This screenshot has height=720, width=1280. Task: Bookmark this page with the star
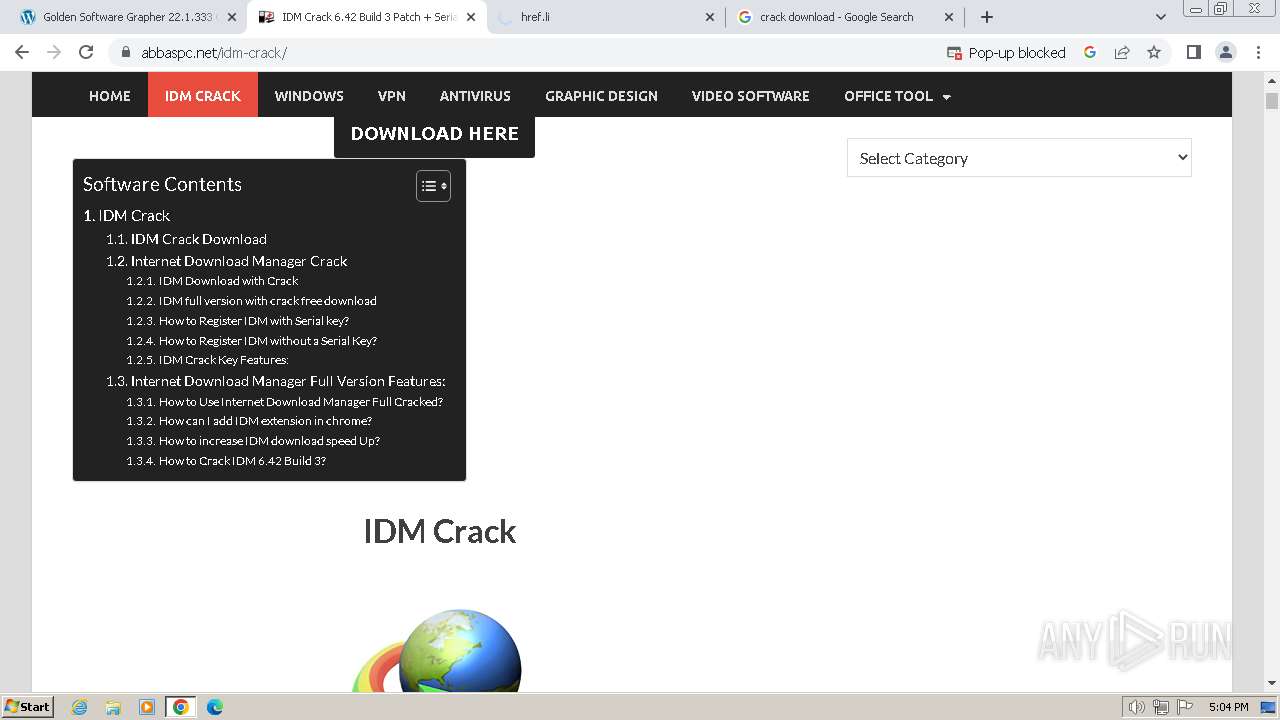pos(1154,53)
